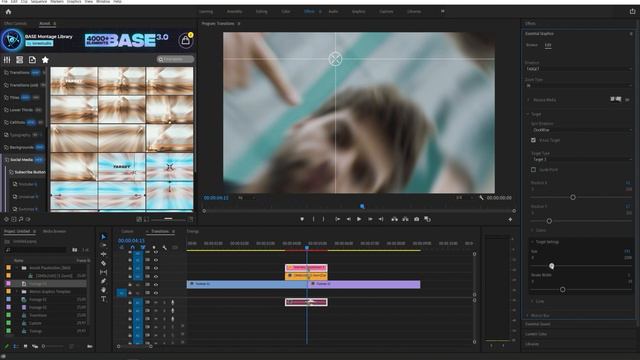Open the Spin Direction dropdown

pos(582,130)
